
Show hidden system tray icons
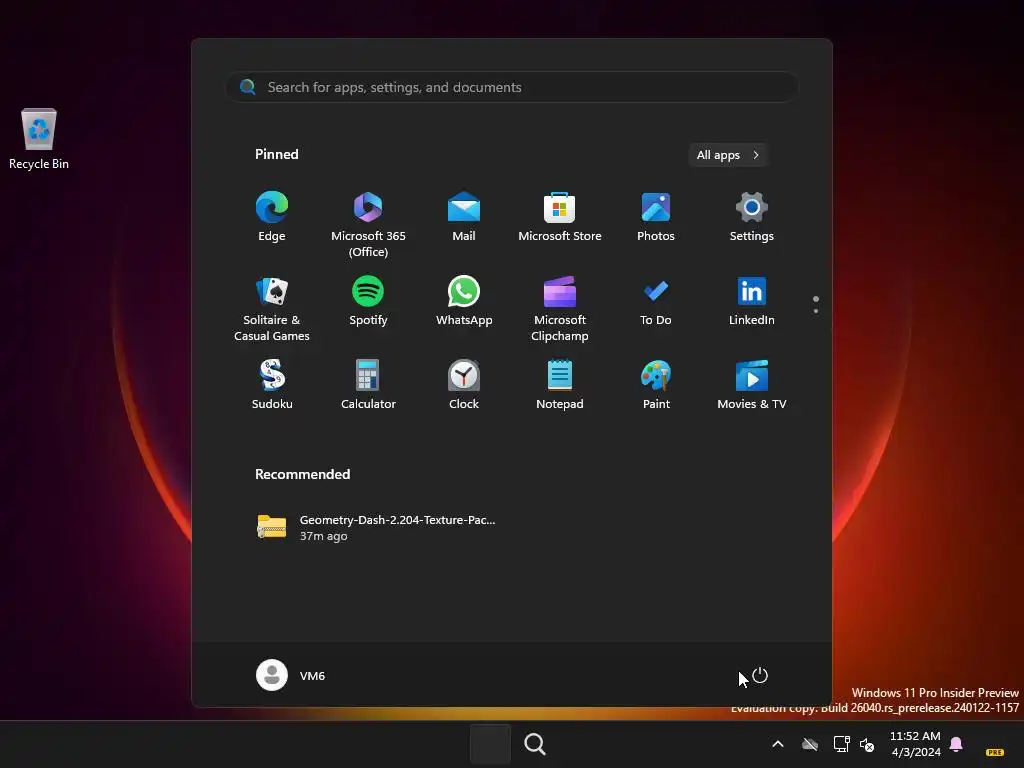(x=777, y=744)
